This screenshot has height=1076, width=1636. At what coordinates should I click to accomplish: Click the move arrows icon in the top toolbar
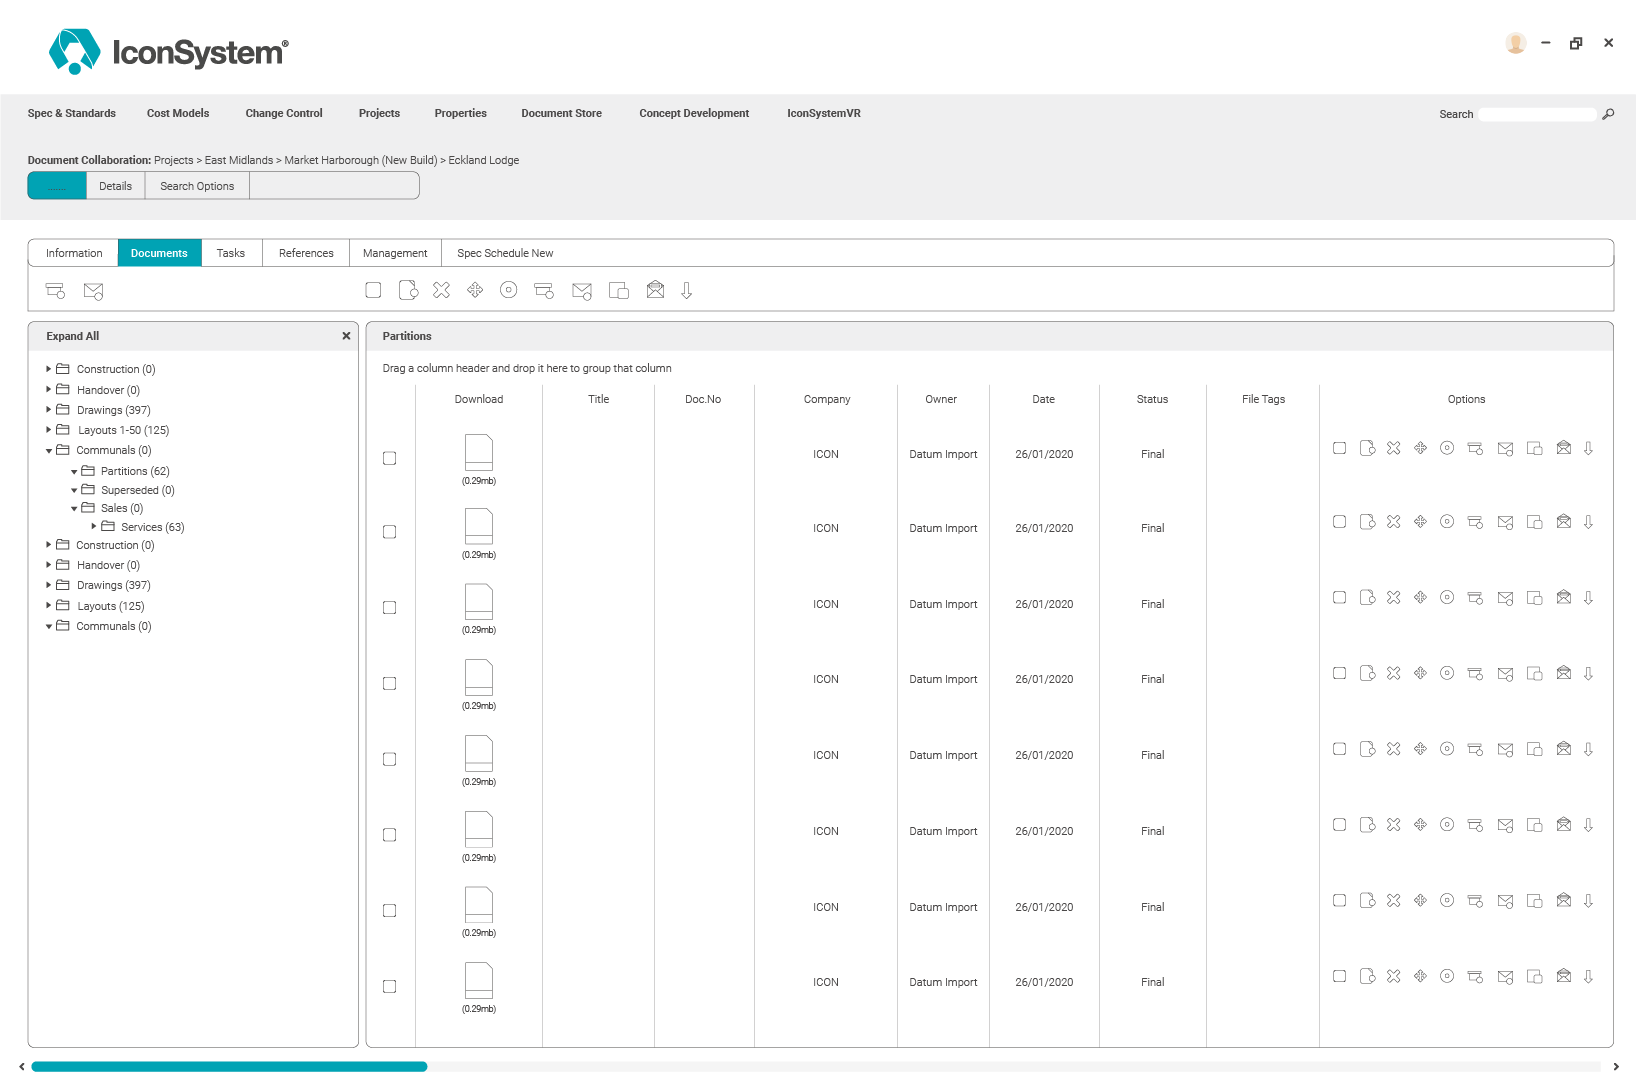(475, 290)
